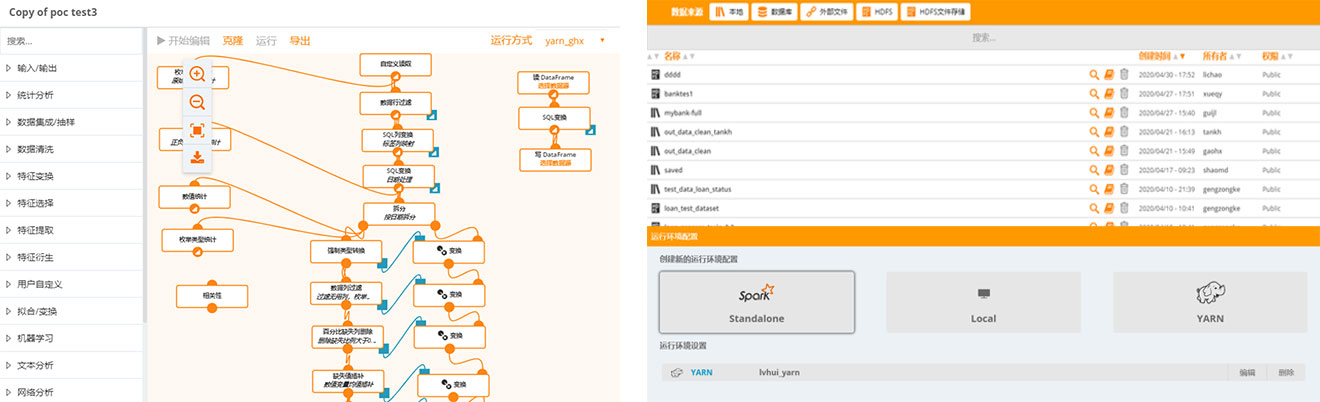Image resolution: width=1320 pixels, height=402 pixels.
Task: Delete the banktes1 dataset via trash icon
Action: point(1123,94)
